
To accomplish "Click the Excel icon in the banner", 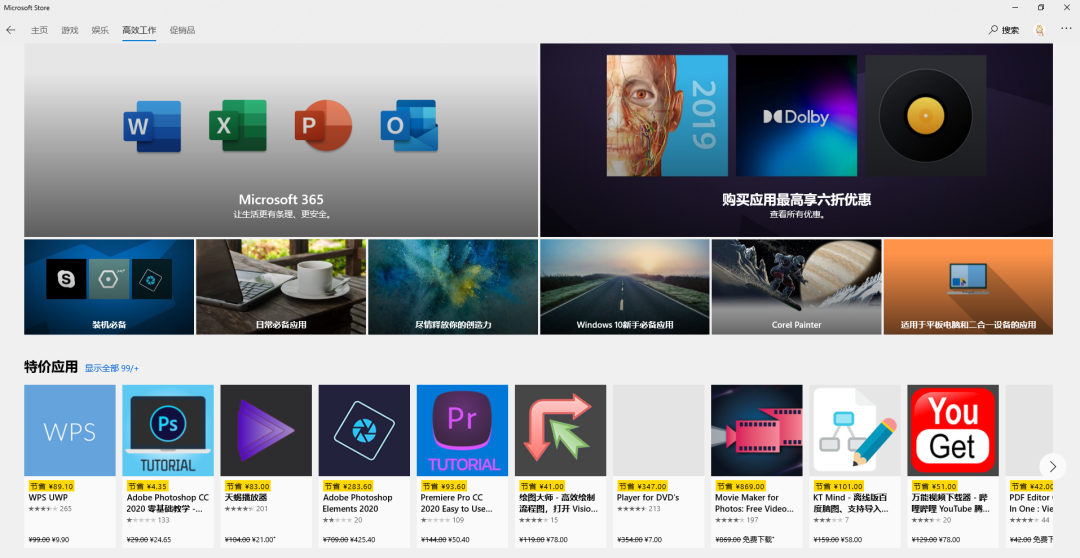I will tap(238, 125).
